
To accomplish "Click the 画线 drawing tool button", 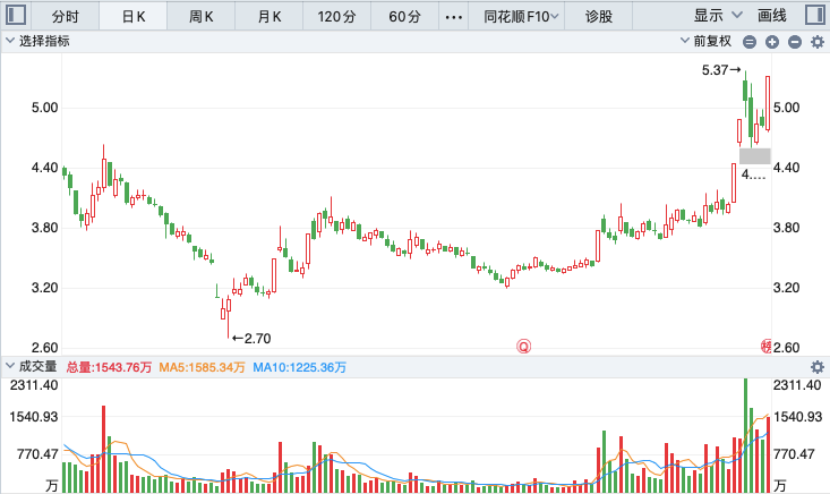I will tap(772, 16).
